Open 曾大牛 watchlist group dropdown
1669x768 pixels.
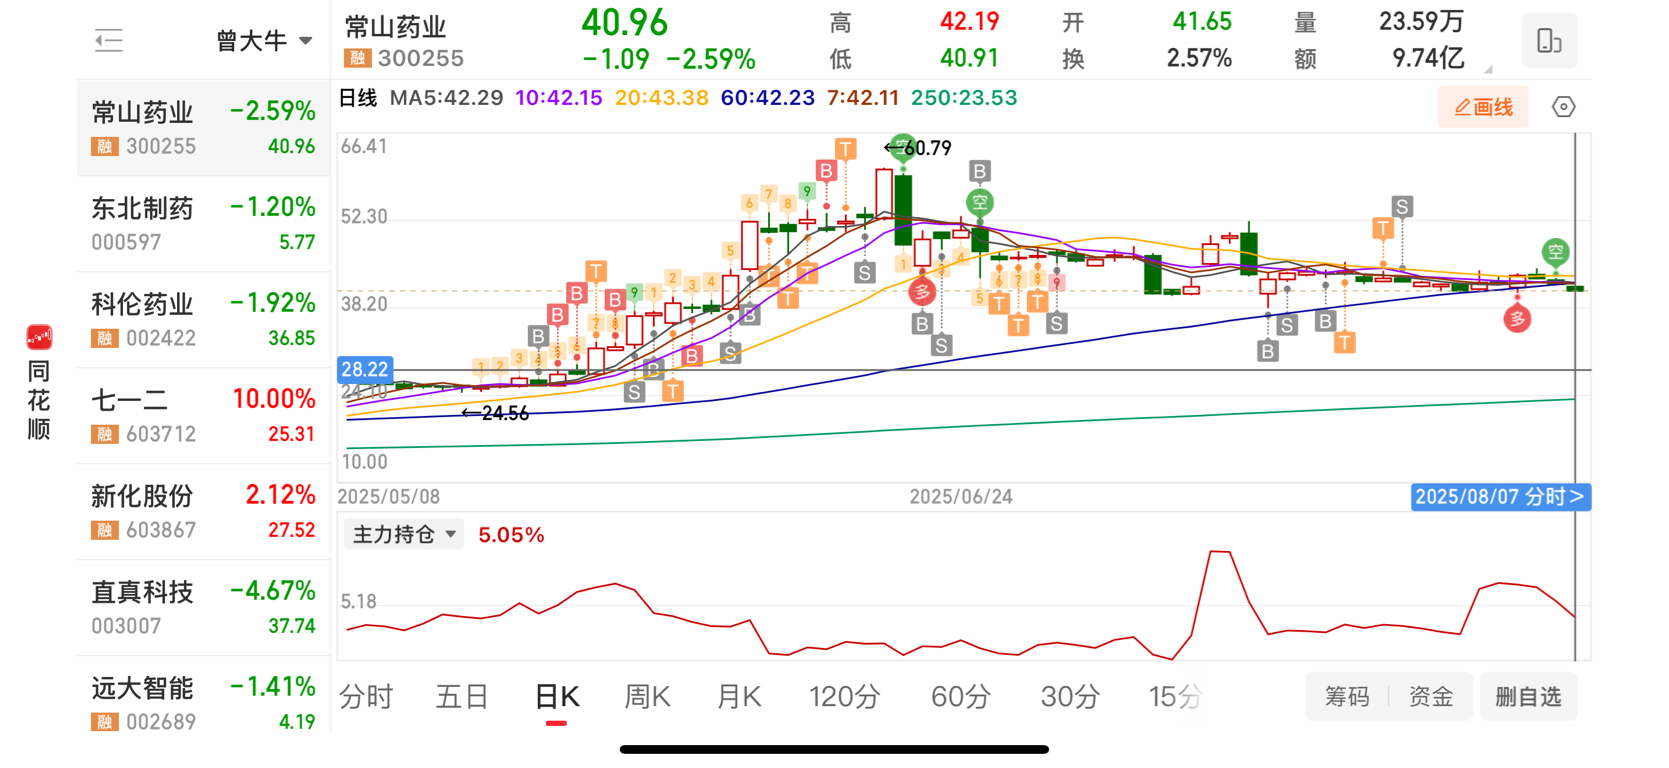[x=264, y=41]
